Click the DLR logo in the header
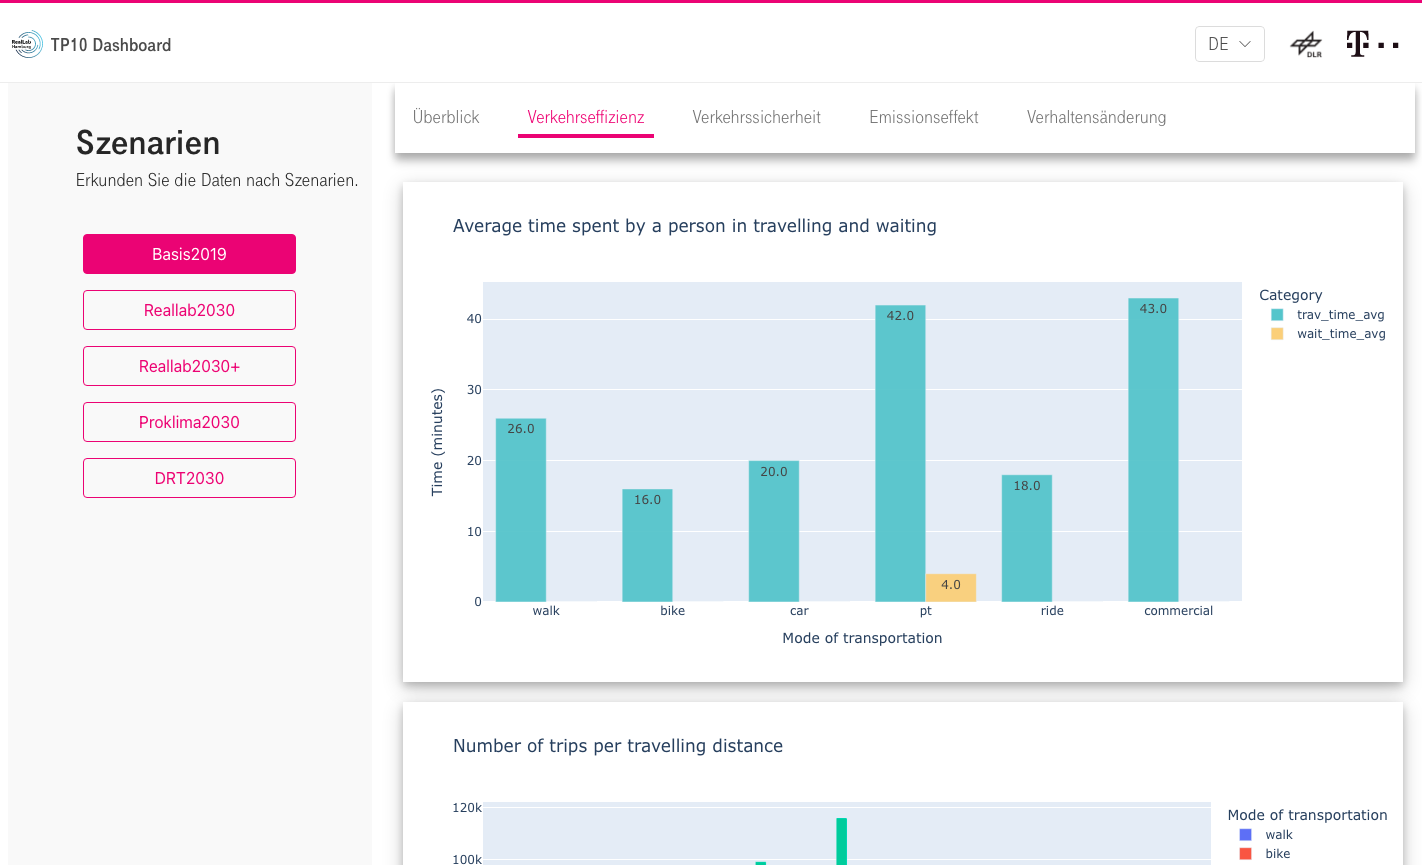The width and height of the screenshot is (1422, 865). click(x=1308, y=43)
